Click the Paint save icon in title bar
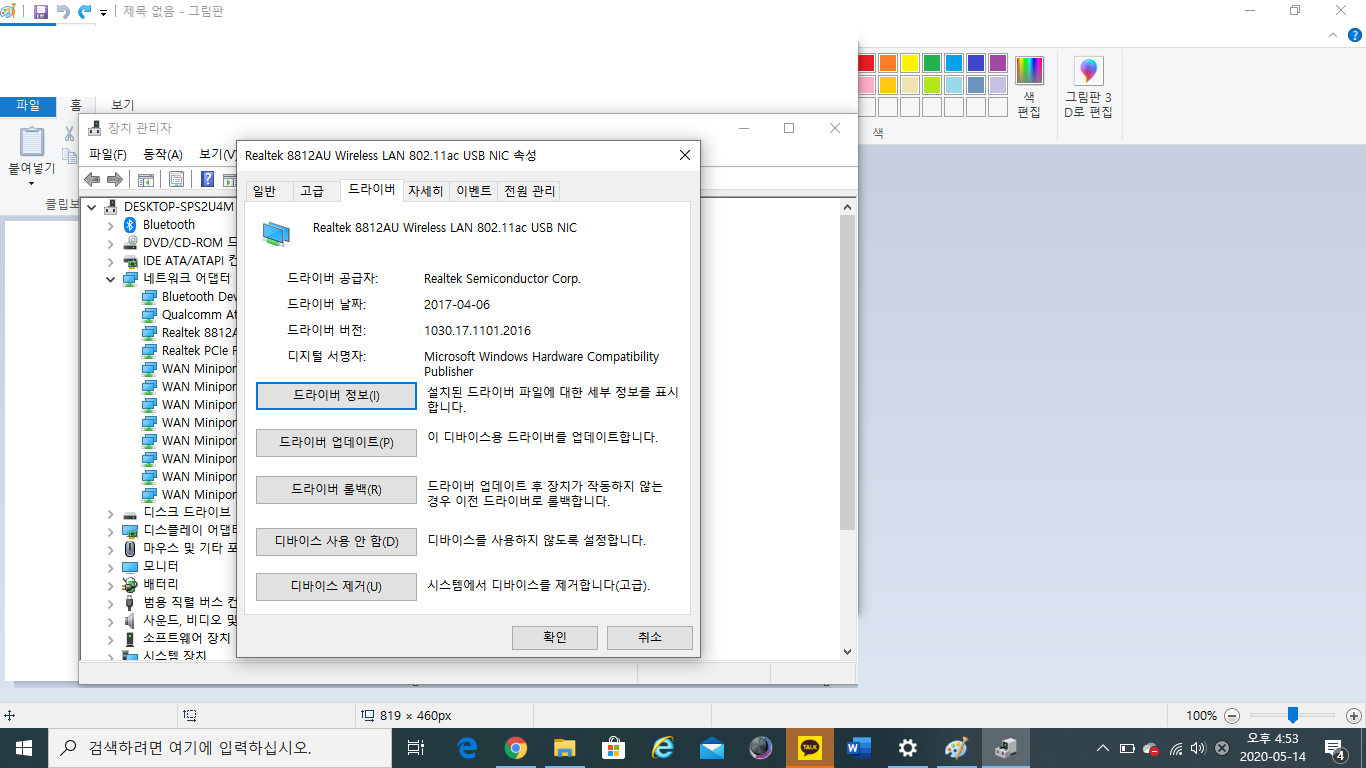 41,12
